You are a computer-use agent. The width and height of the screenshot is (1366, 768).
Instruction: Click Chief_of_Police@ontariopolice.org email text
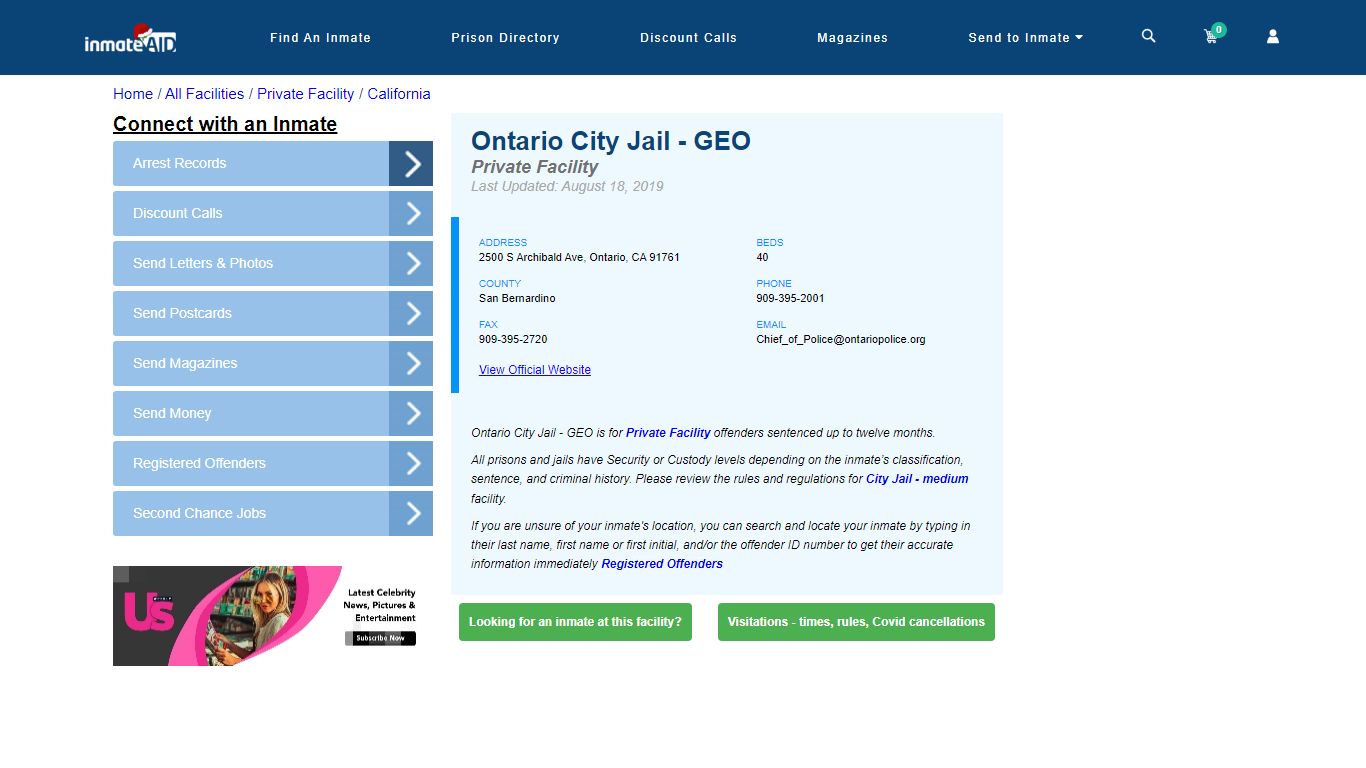[841, 339]
